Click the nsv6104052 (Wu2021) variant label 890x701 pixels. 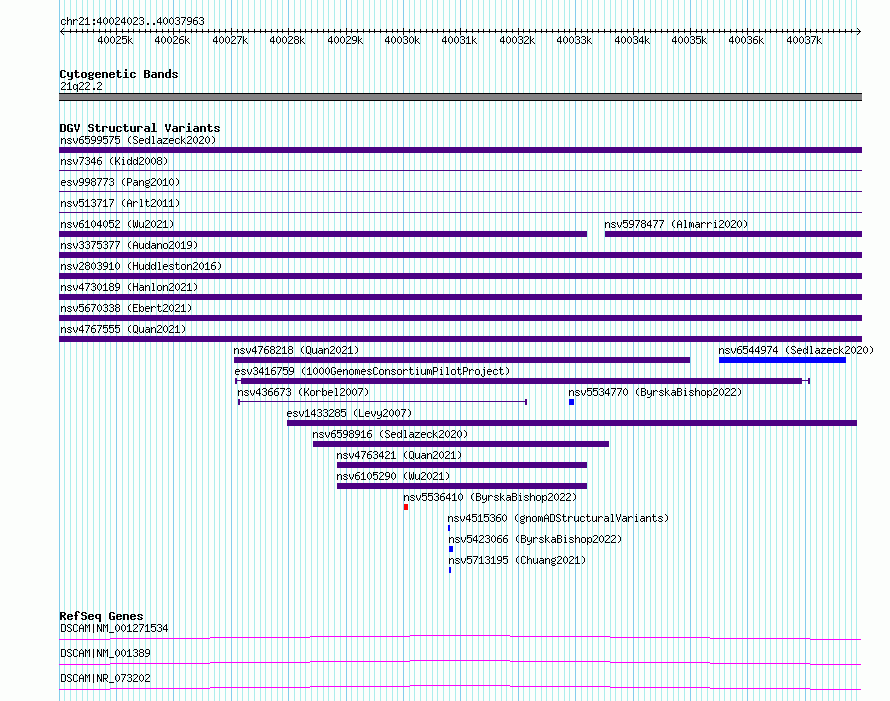[x=117, y=224]
